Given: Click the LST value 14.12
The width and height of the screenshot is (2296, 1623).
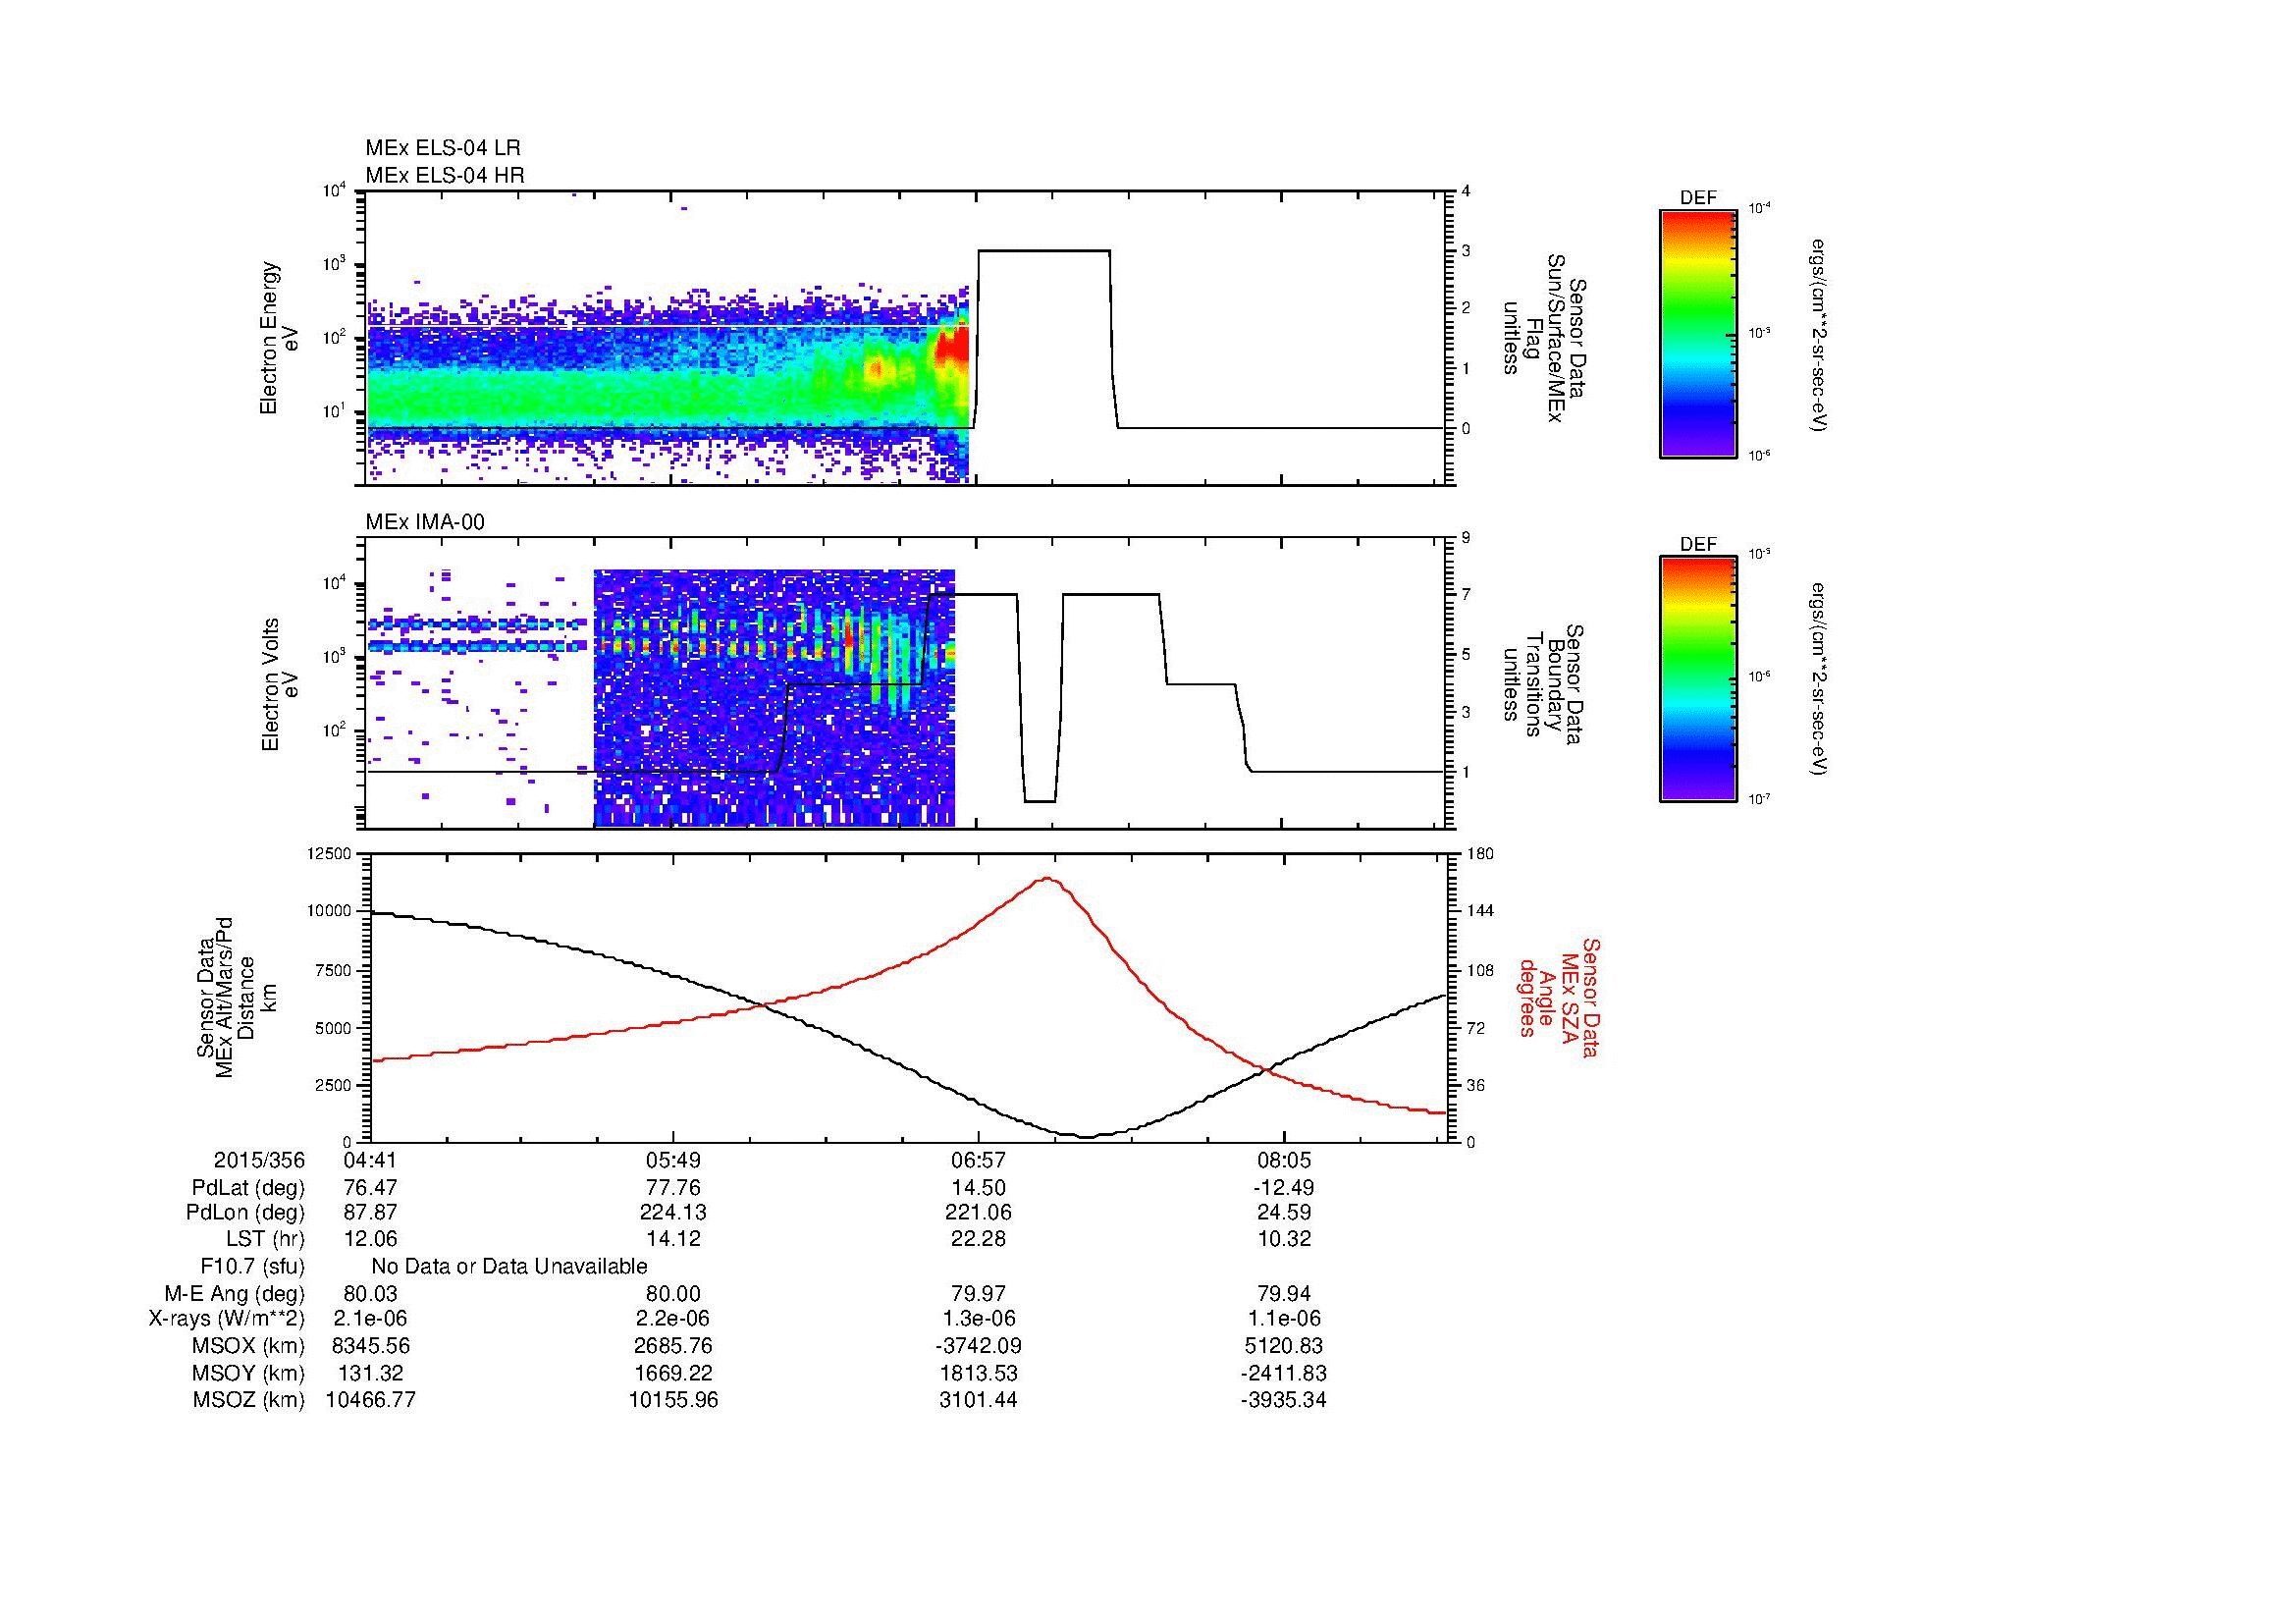Looking at the screenshot, I should pos(674,1238).
